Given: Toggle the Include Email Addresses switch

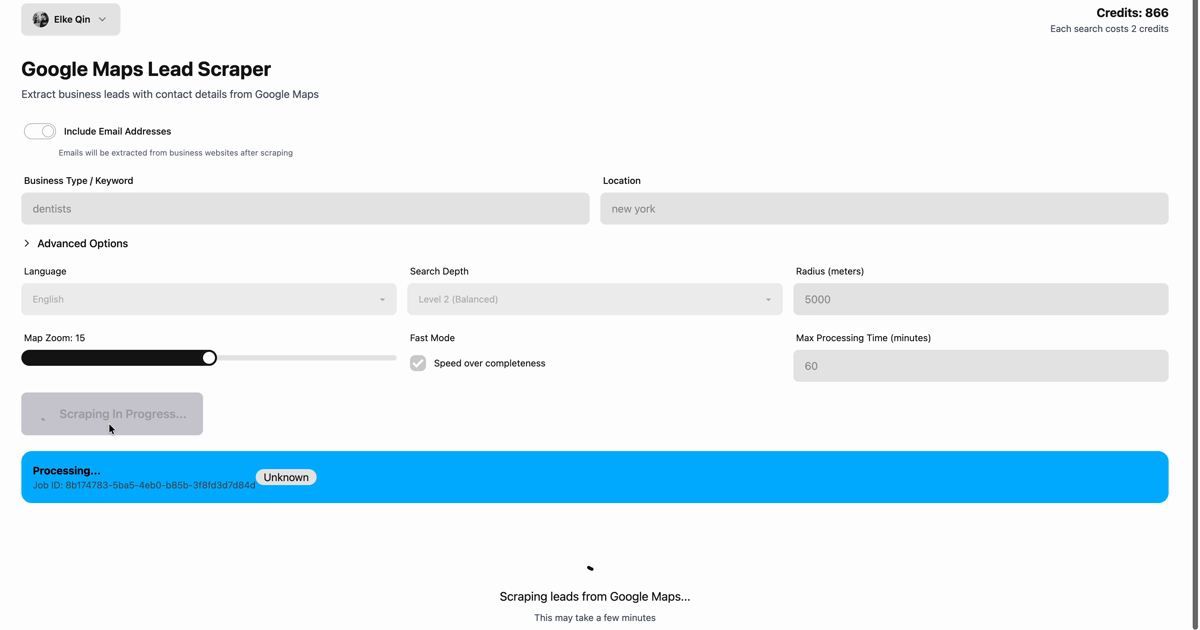Looking at the screenshot, I should pyautogui.click(x=40, y=131).
